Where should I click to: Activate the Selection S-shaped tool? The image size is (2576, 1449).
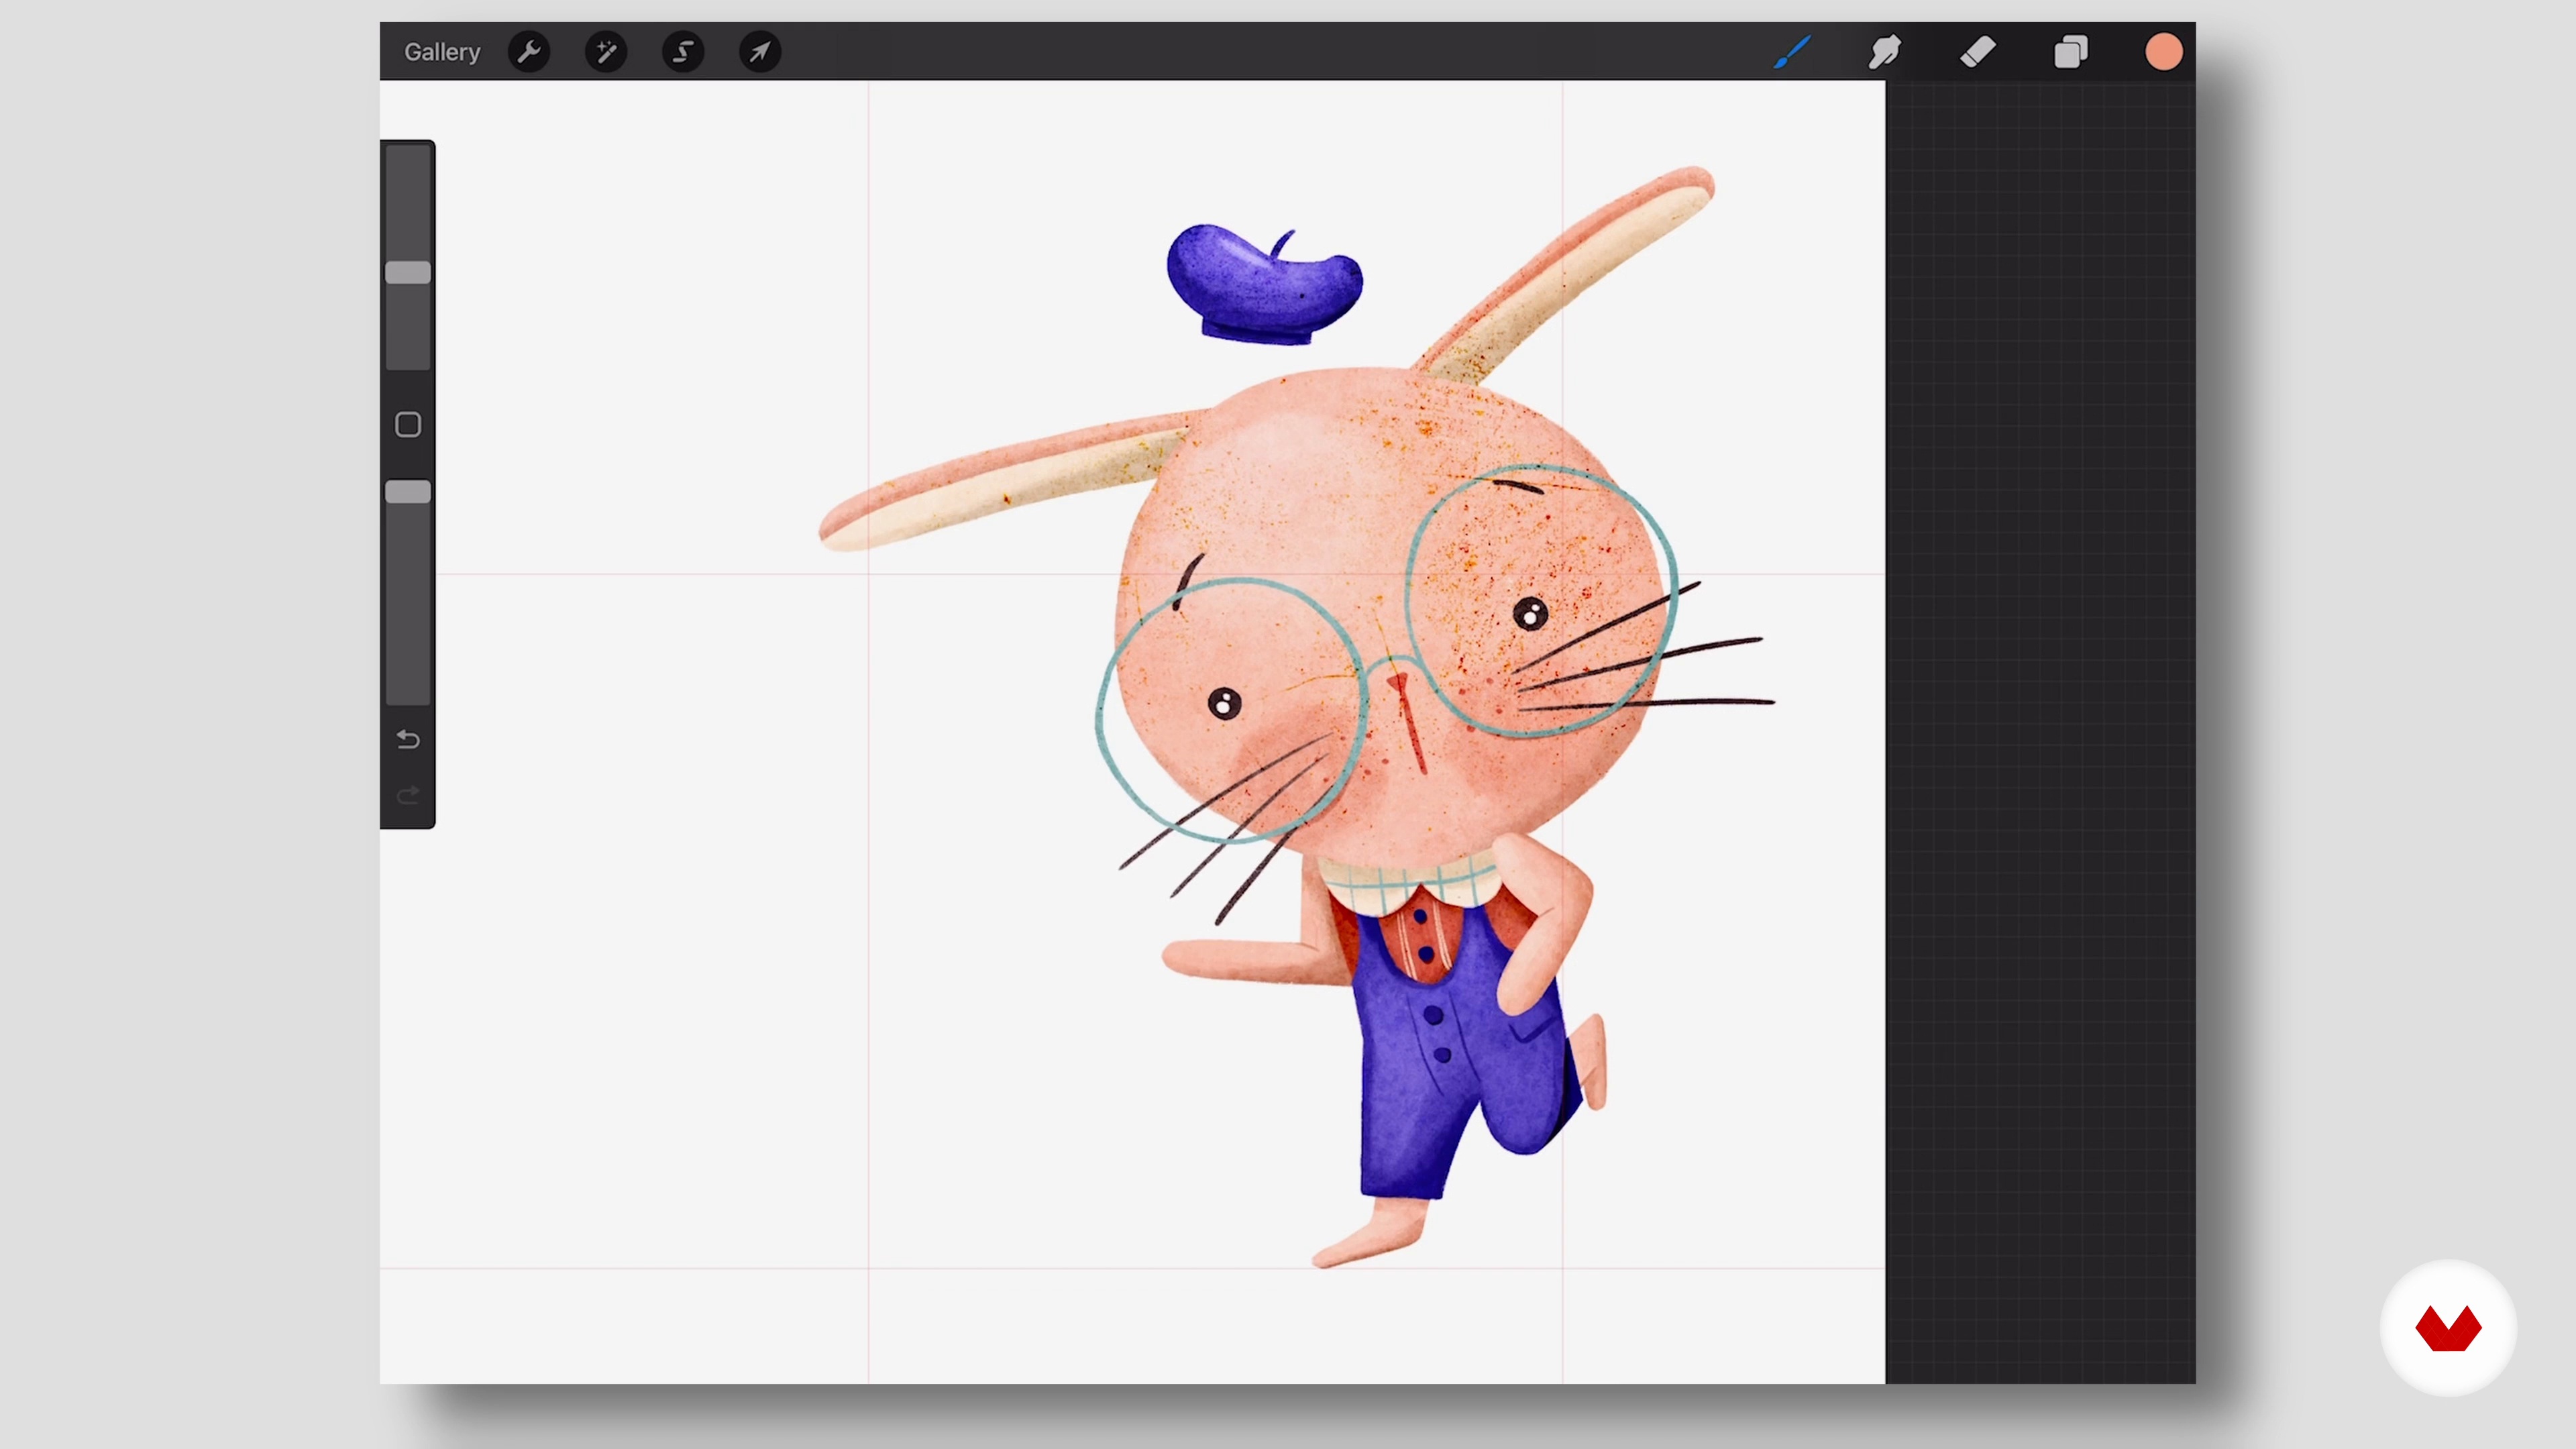(683, 52)
